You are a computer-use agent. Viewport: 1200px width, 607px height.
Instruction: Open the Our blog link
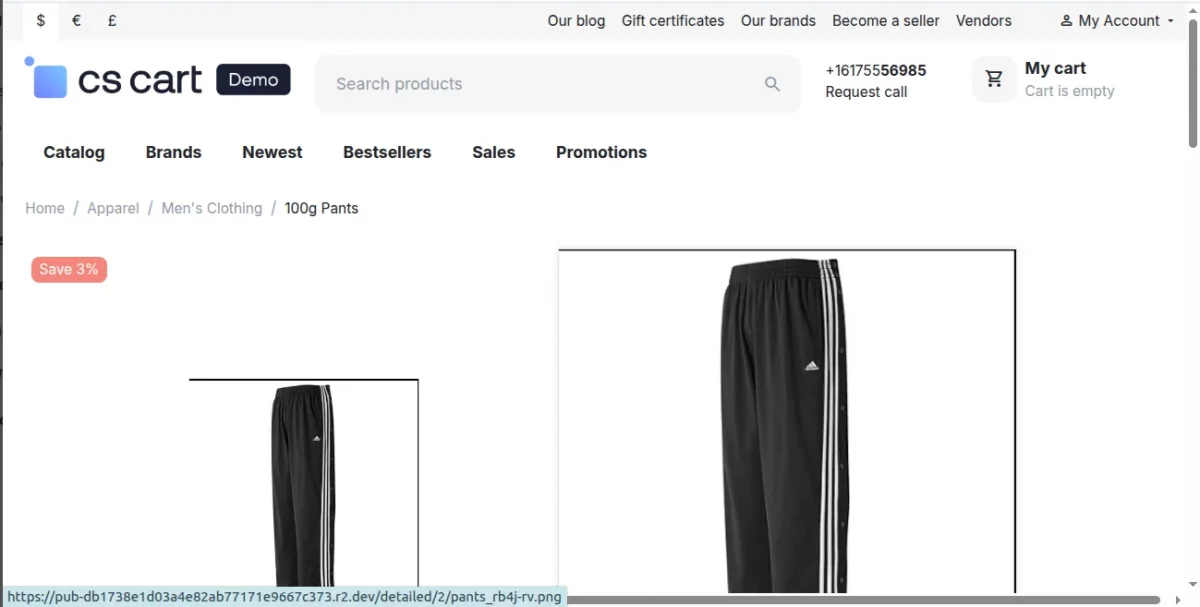point(576,20)
